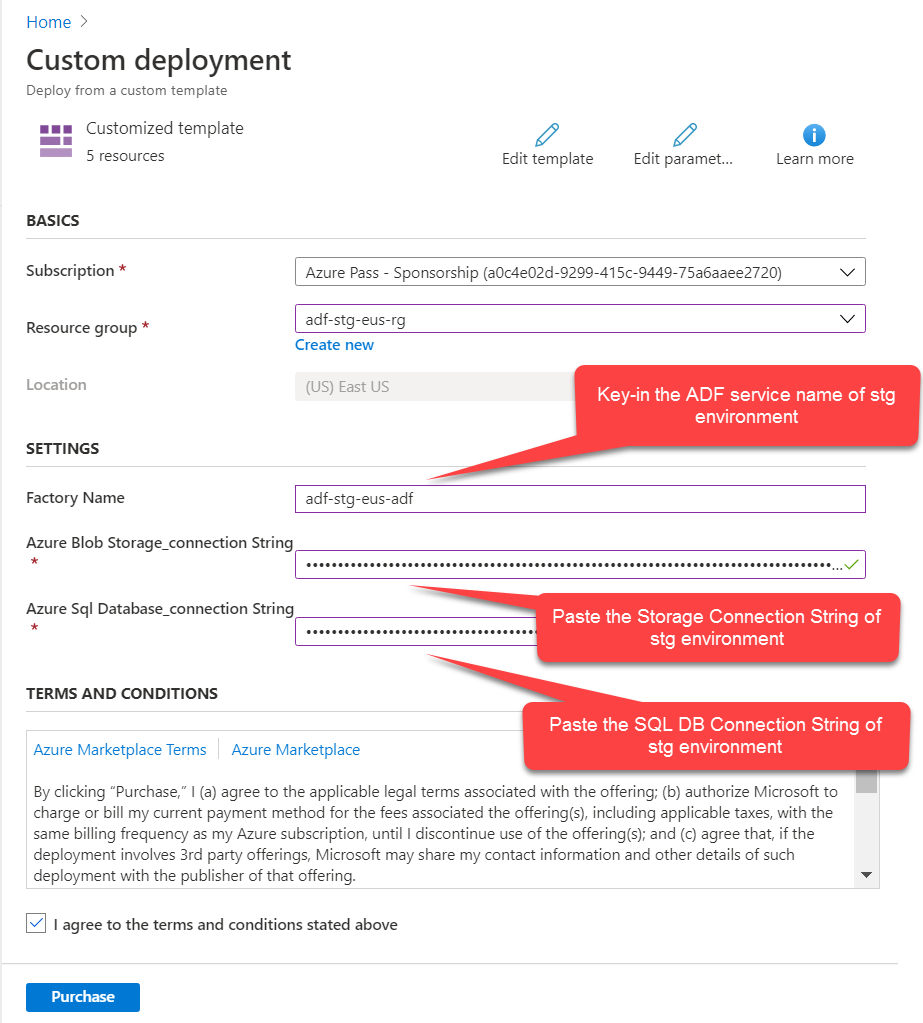Click the breadcrumb chevron after Home
Viewport: 923px width, 1023px height.
click(x=84, y=22)
